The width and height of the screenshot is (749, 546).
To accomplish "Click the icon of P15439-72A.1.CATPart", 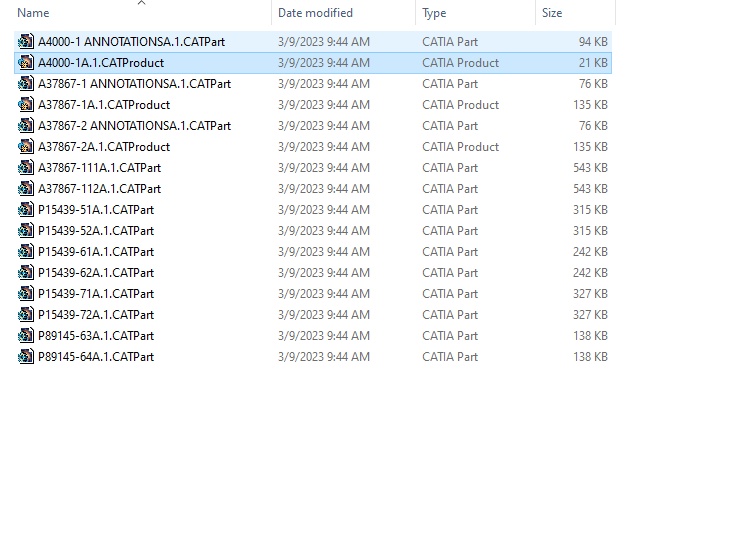I will point(26,315).
